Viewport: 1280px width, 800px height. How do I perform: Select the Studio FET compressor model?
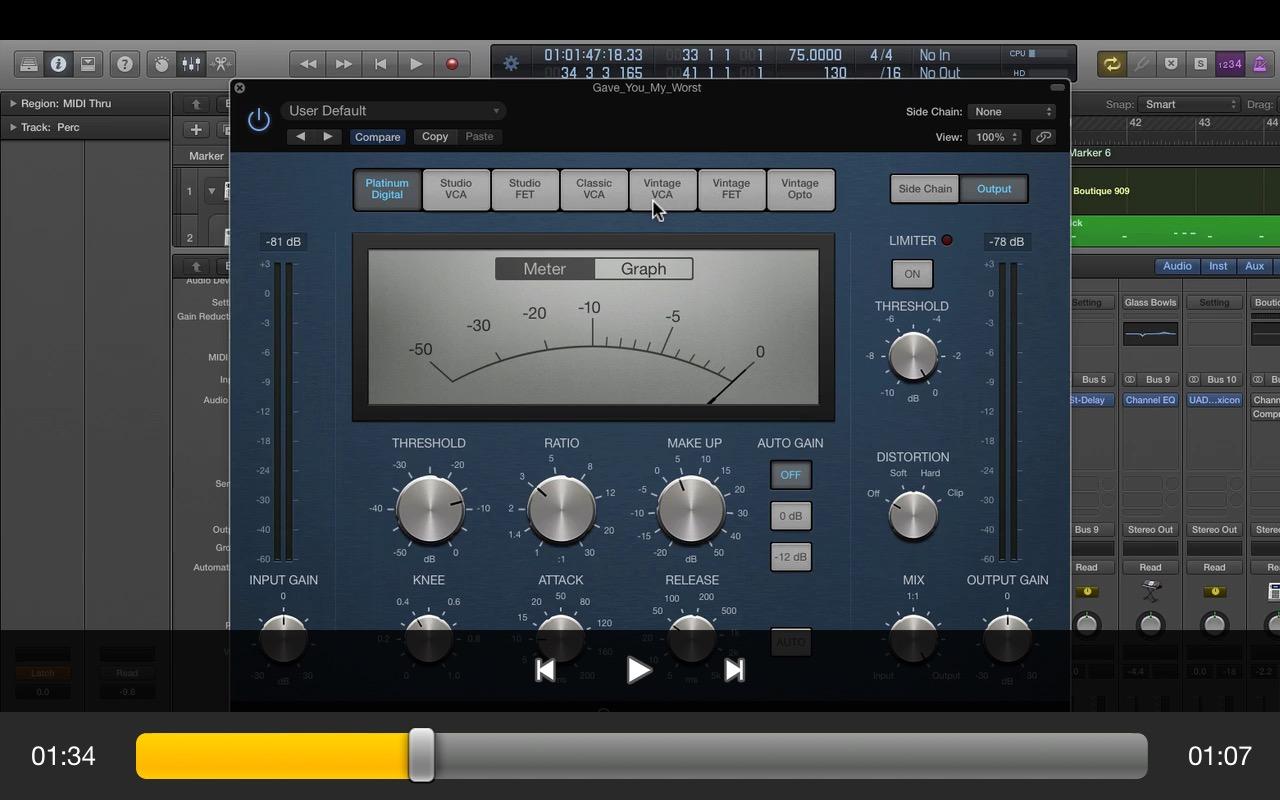point(525,189)
